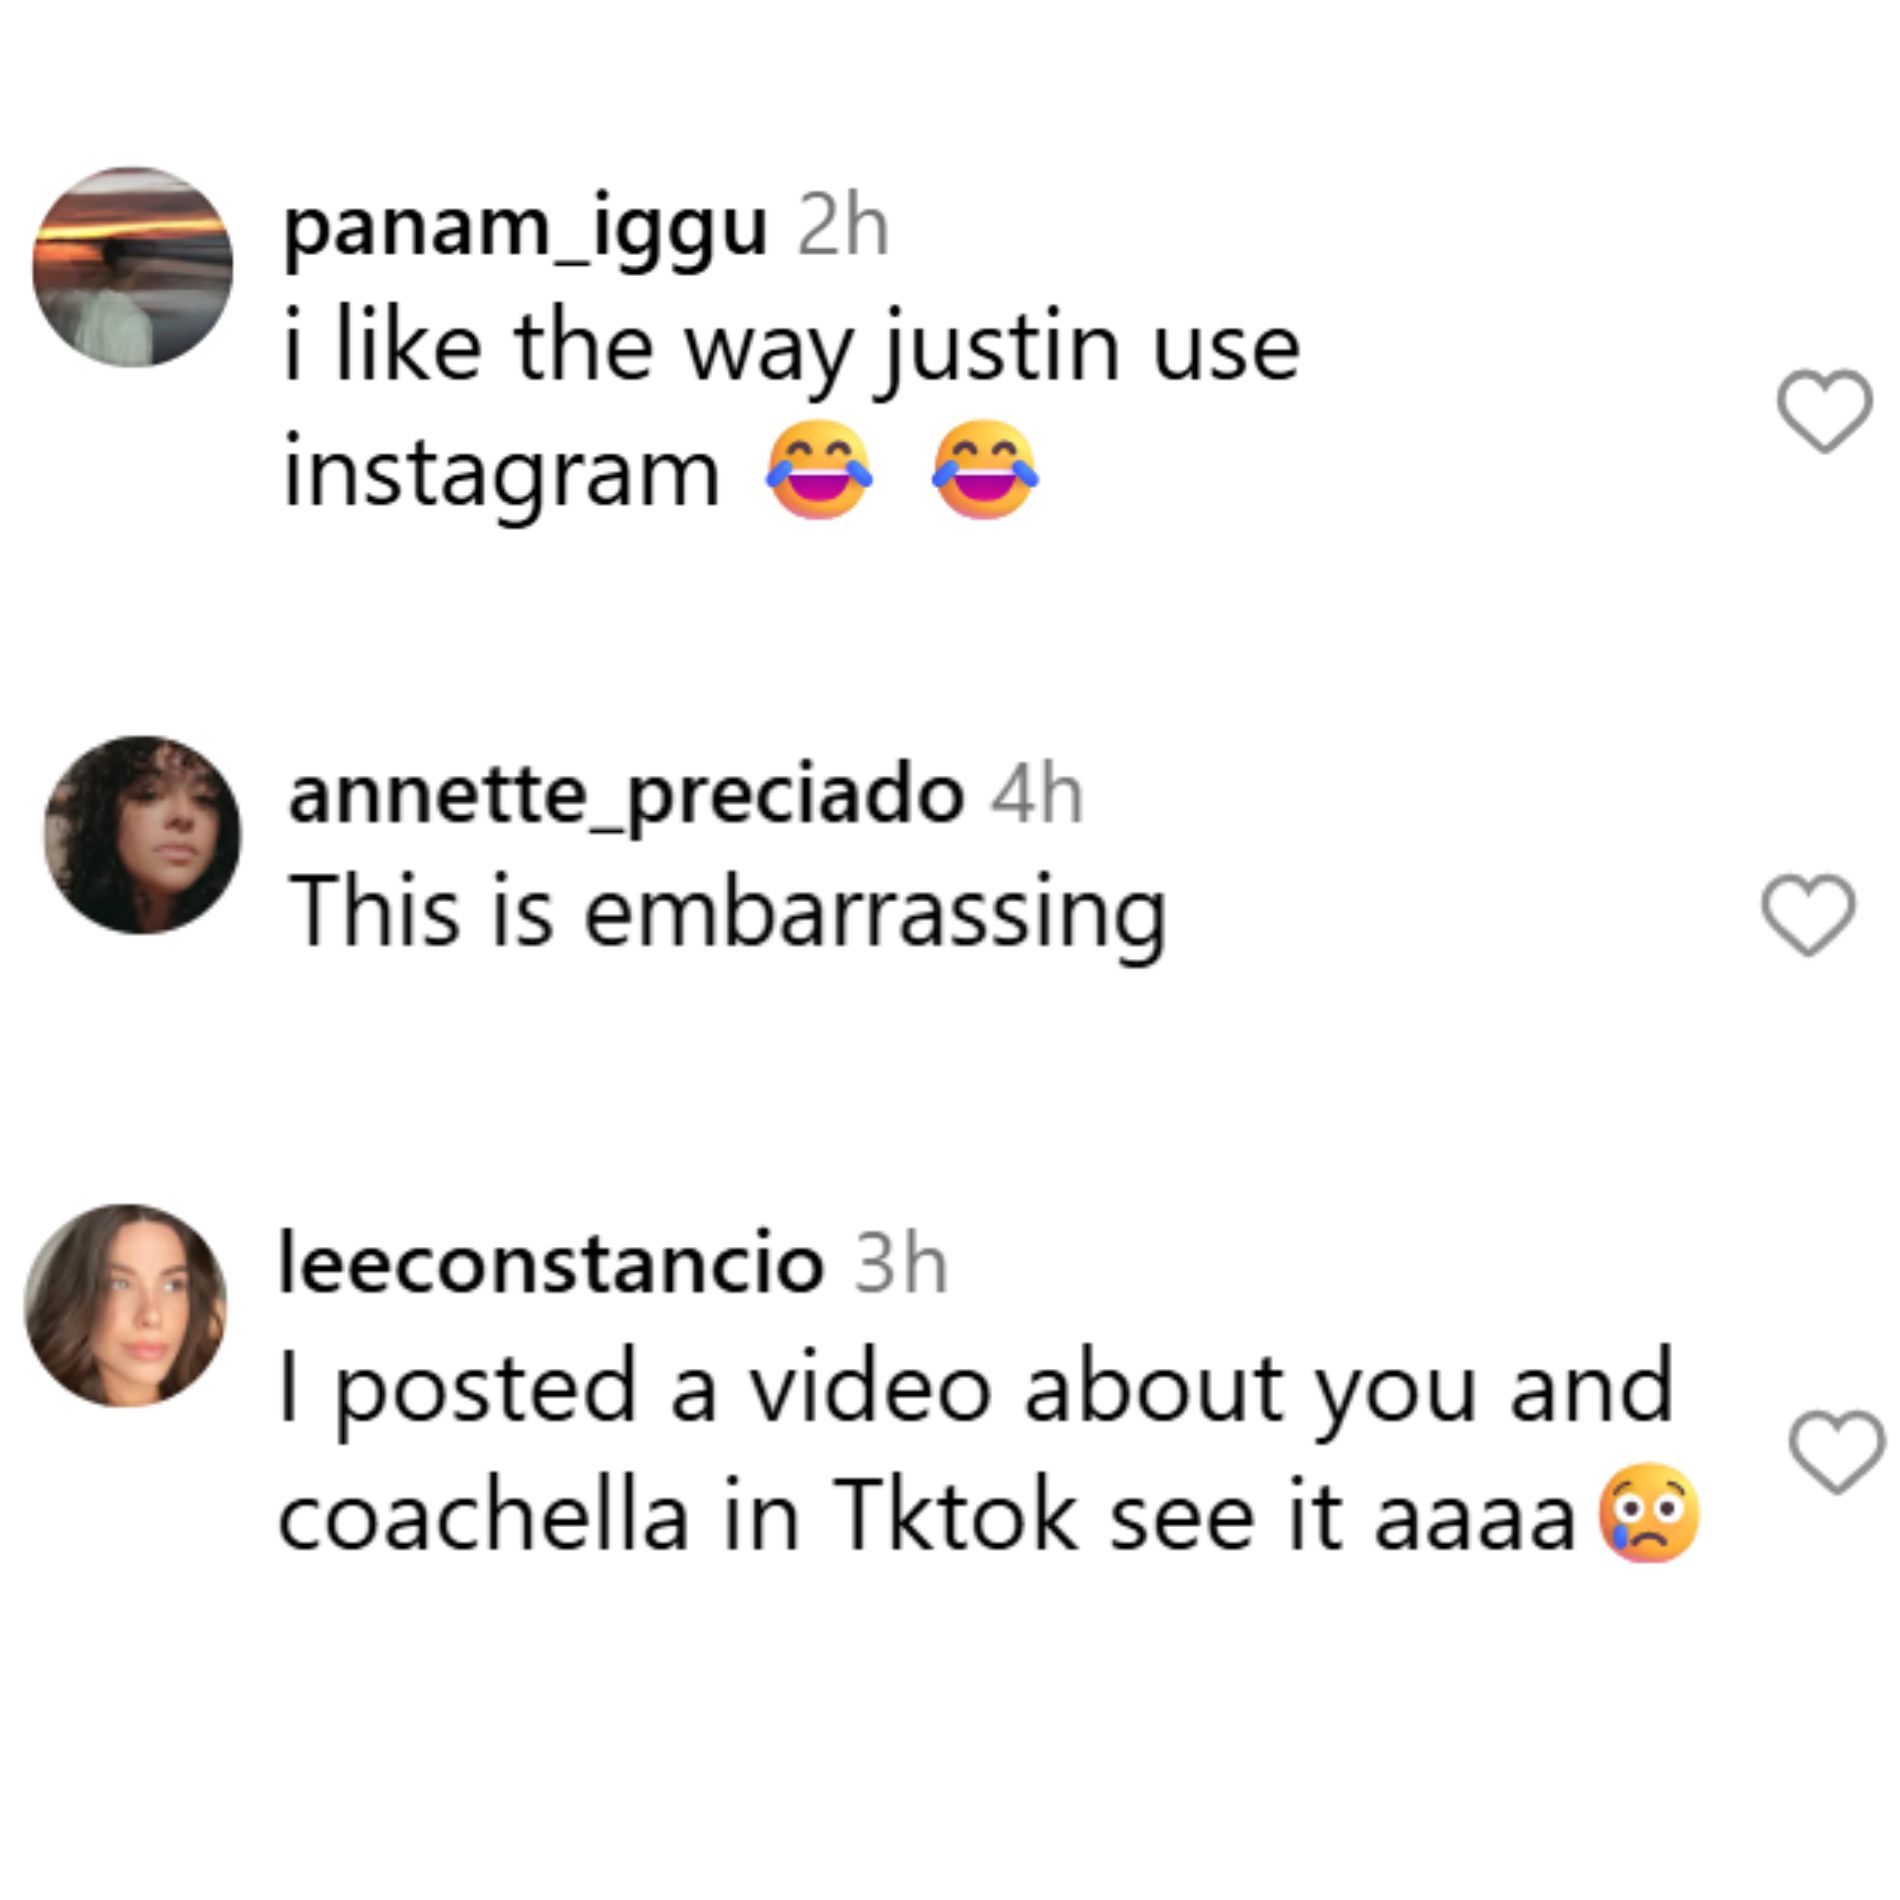
Task: Click the second laughing-tears emoji
Action: tap(985, 470)
